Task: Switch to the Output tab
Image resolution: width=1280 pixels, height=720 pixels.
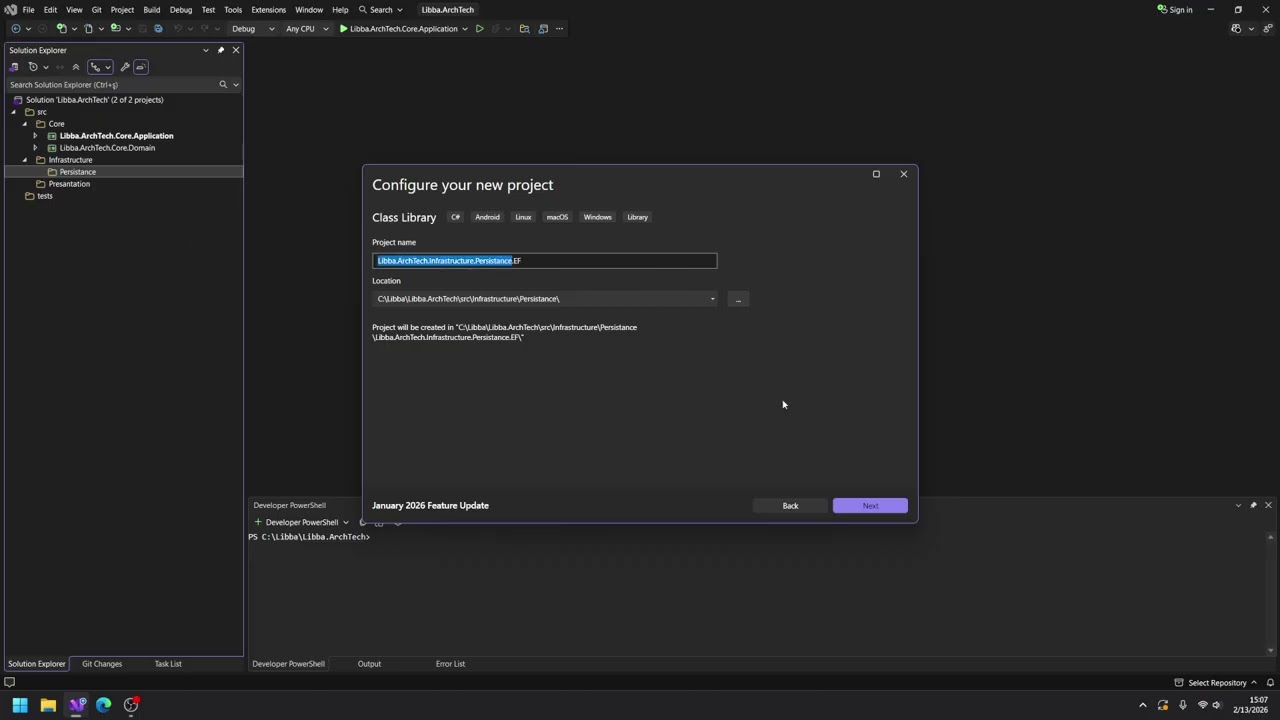Action: click(369, 664)
